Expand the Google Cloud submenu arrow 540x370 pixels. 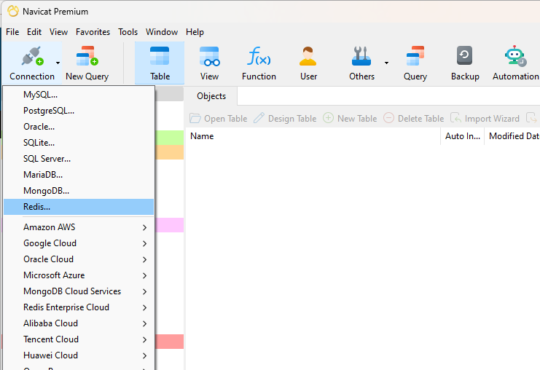[145, 244]
